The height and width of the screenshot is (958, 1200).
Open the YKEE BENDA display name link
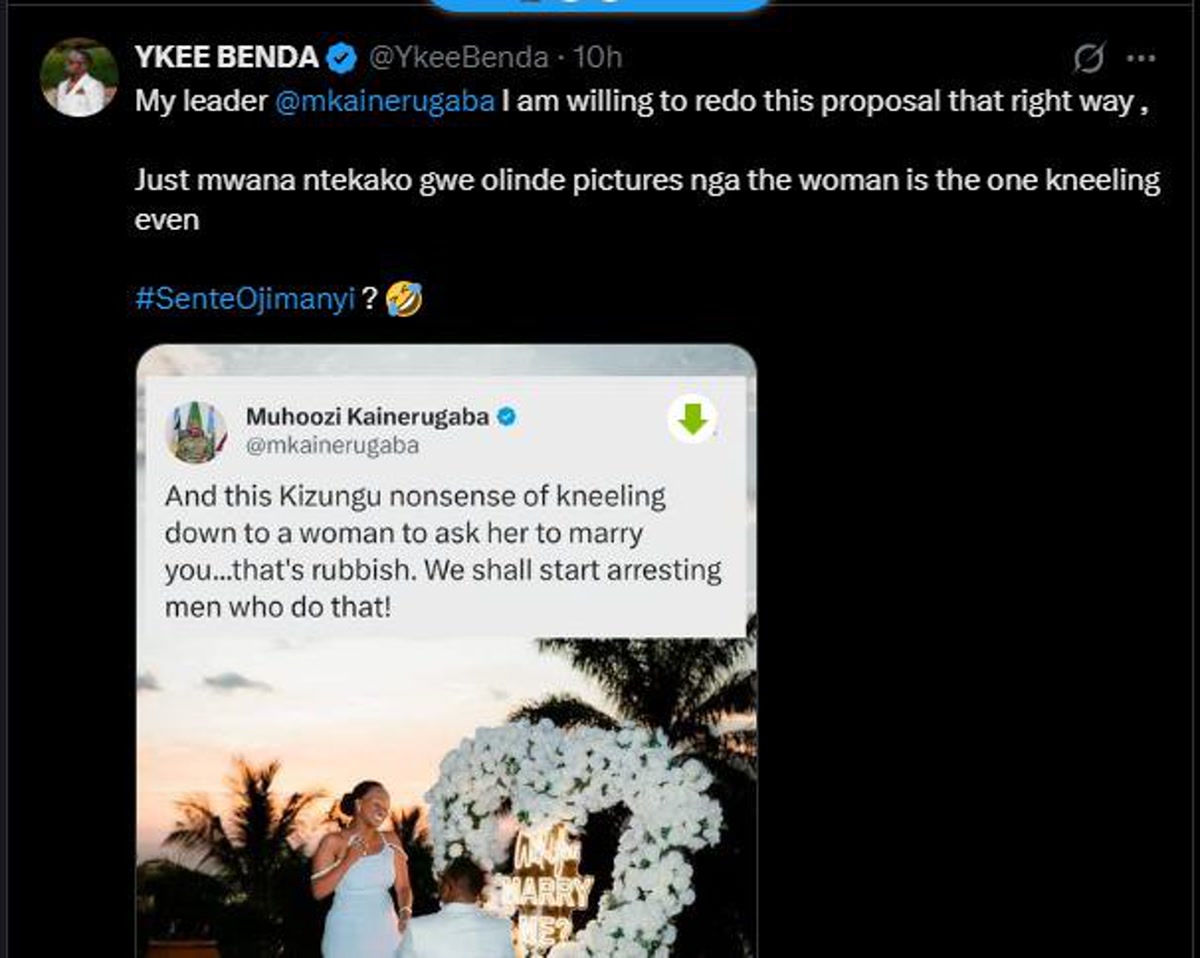pyautogui.click(x=226, y=58)
